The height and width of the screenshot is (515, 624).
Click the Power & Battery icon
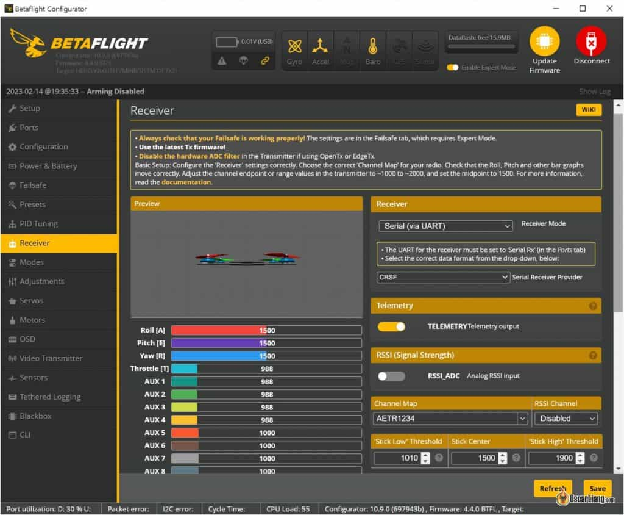click(12, 166)
